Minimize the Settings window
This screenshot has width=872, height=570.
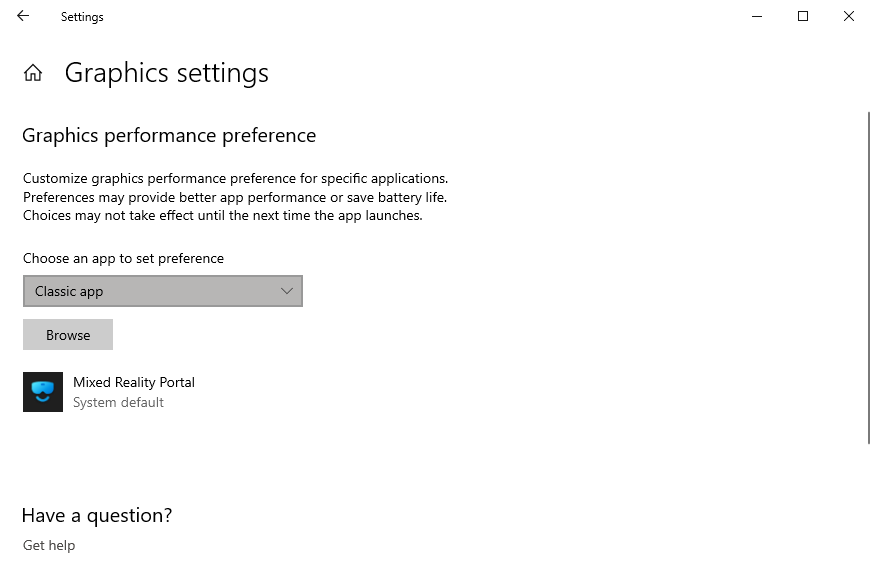(x=756, y=16)
